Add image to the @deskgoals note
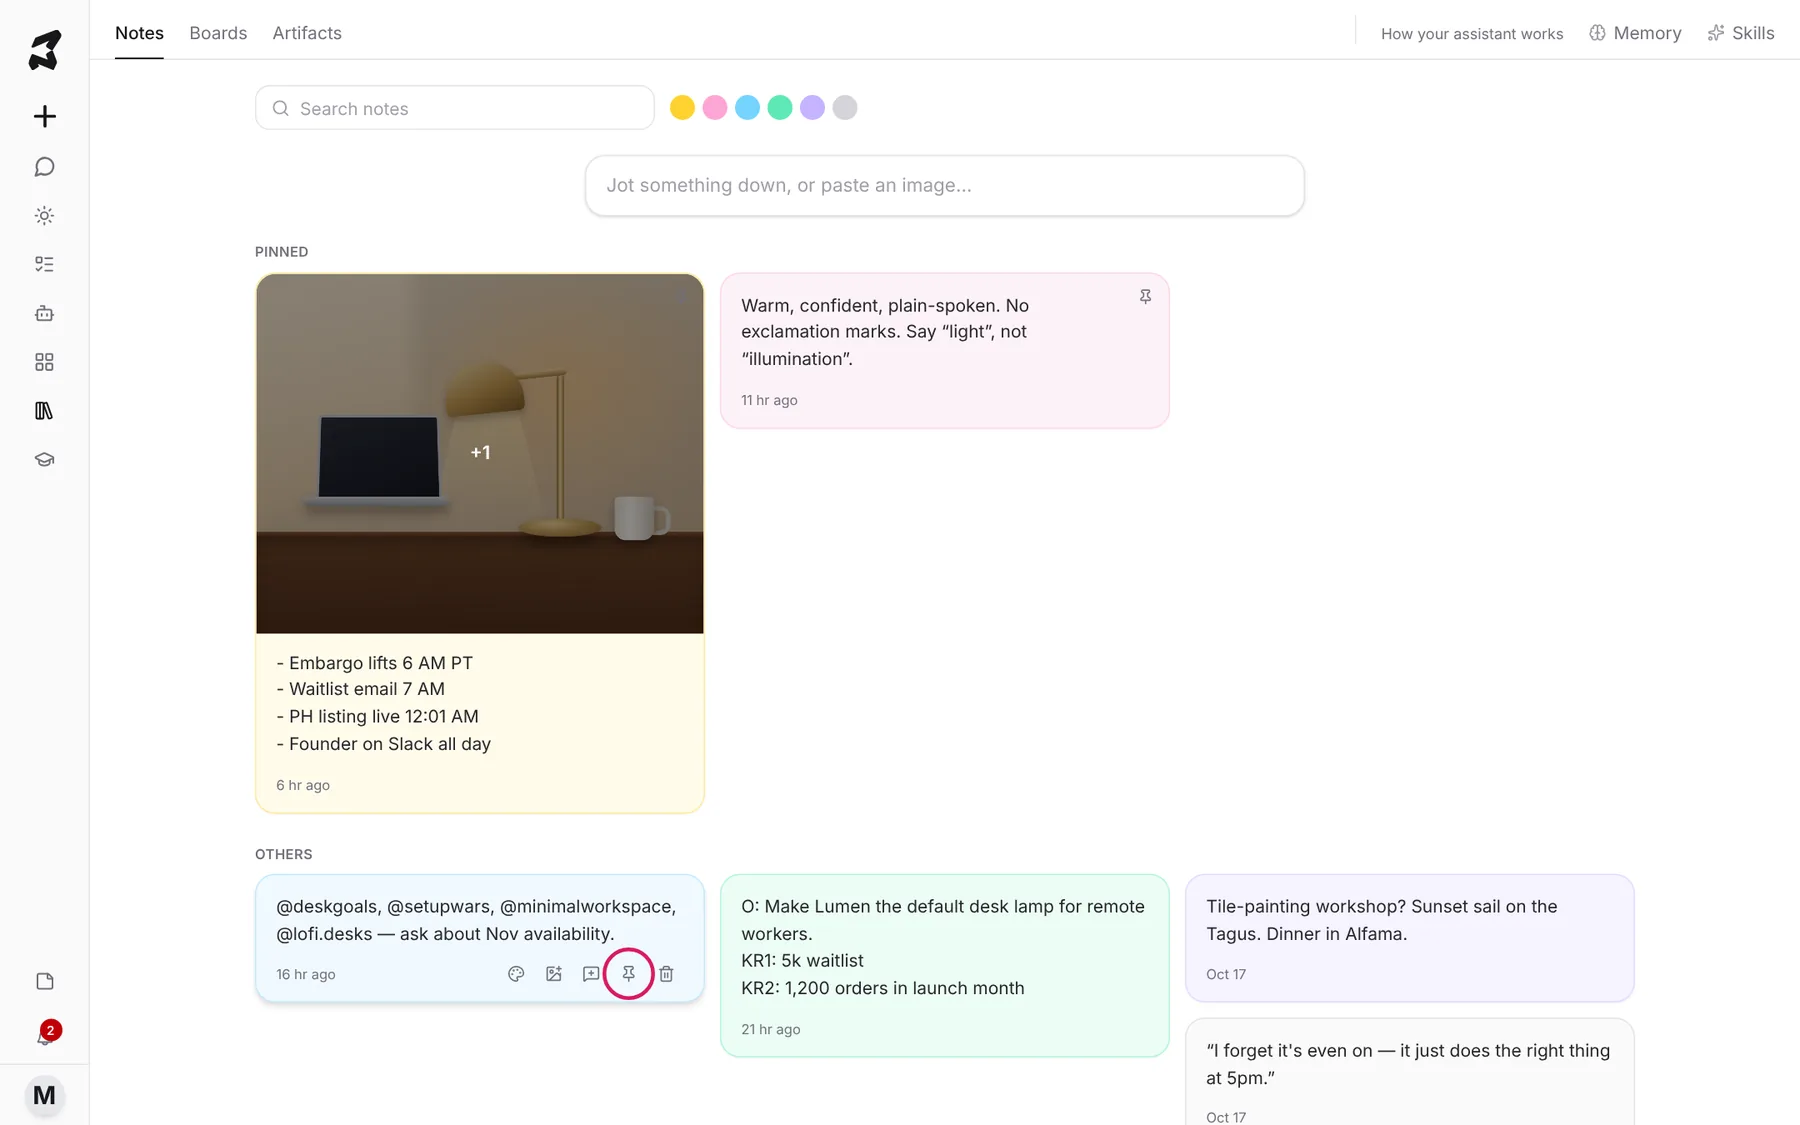 (554, 974)
